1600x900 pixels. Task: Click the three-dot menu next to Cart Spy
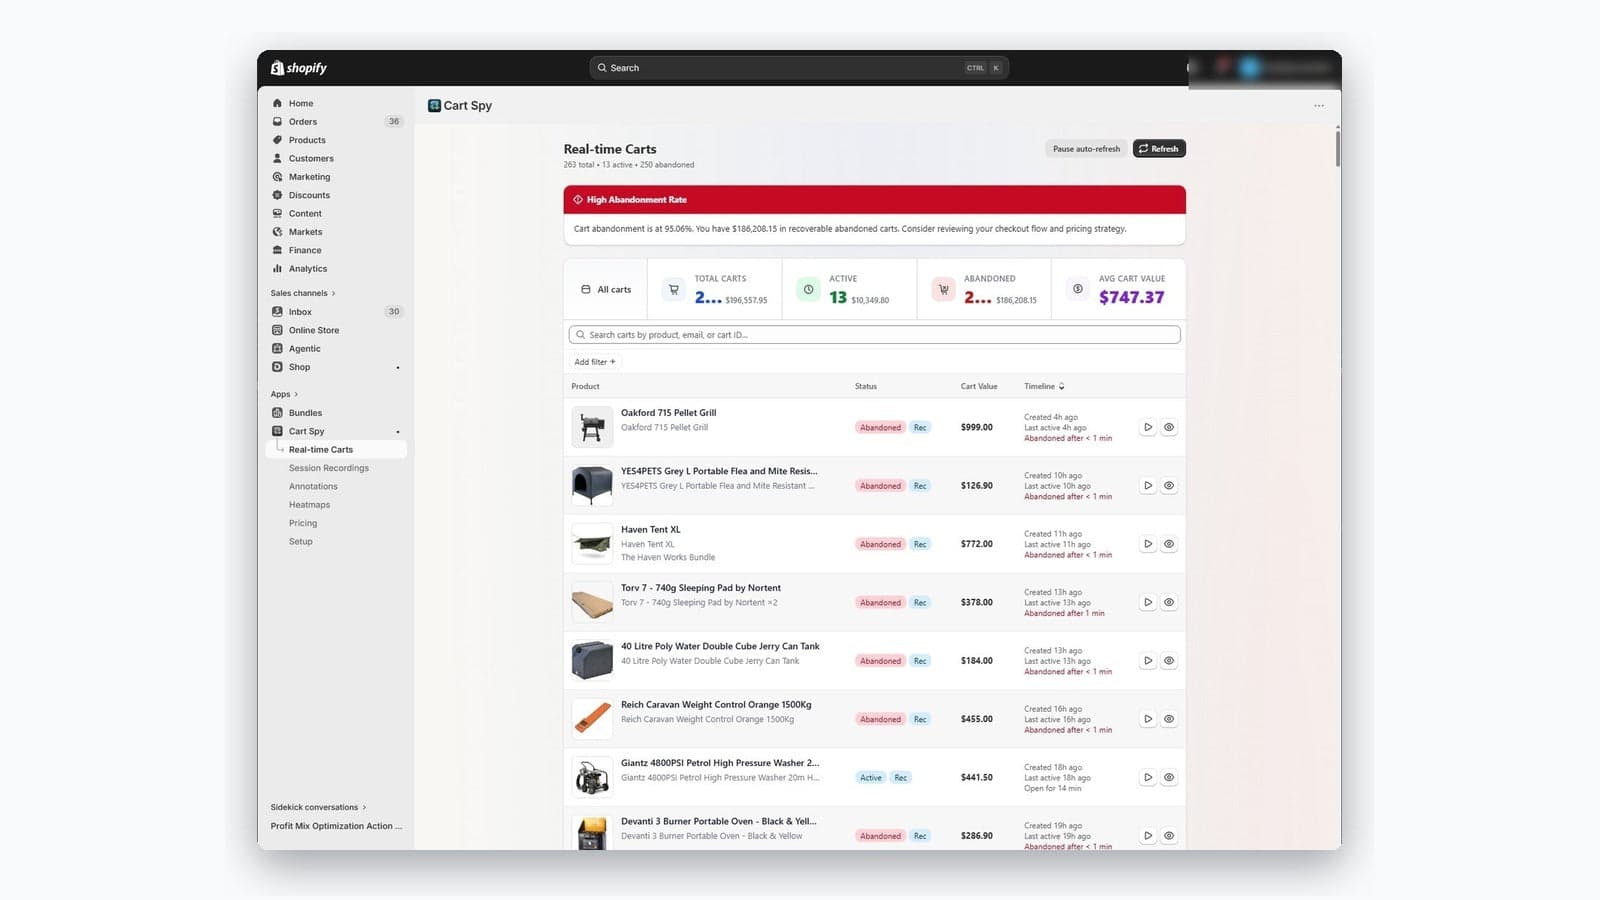coord(1319,106)
